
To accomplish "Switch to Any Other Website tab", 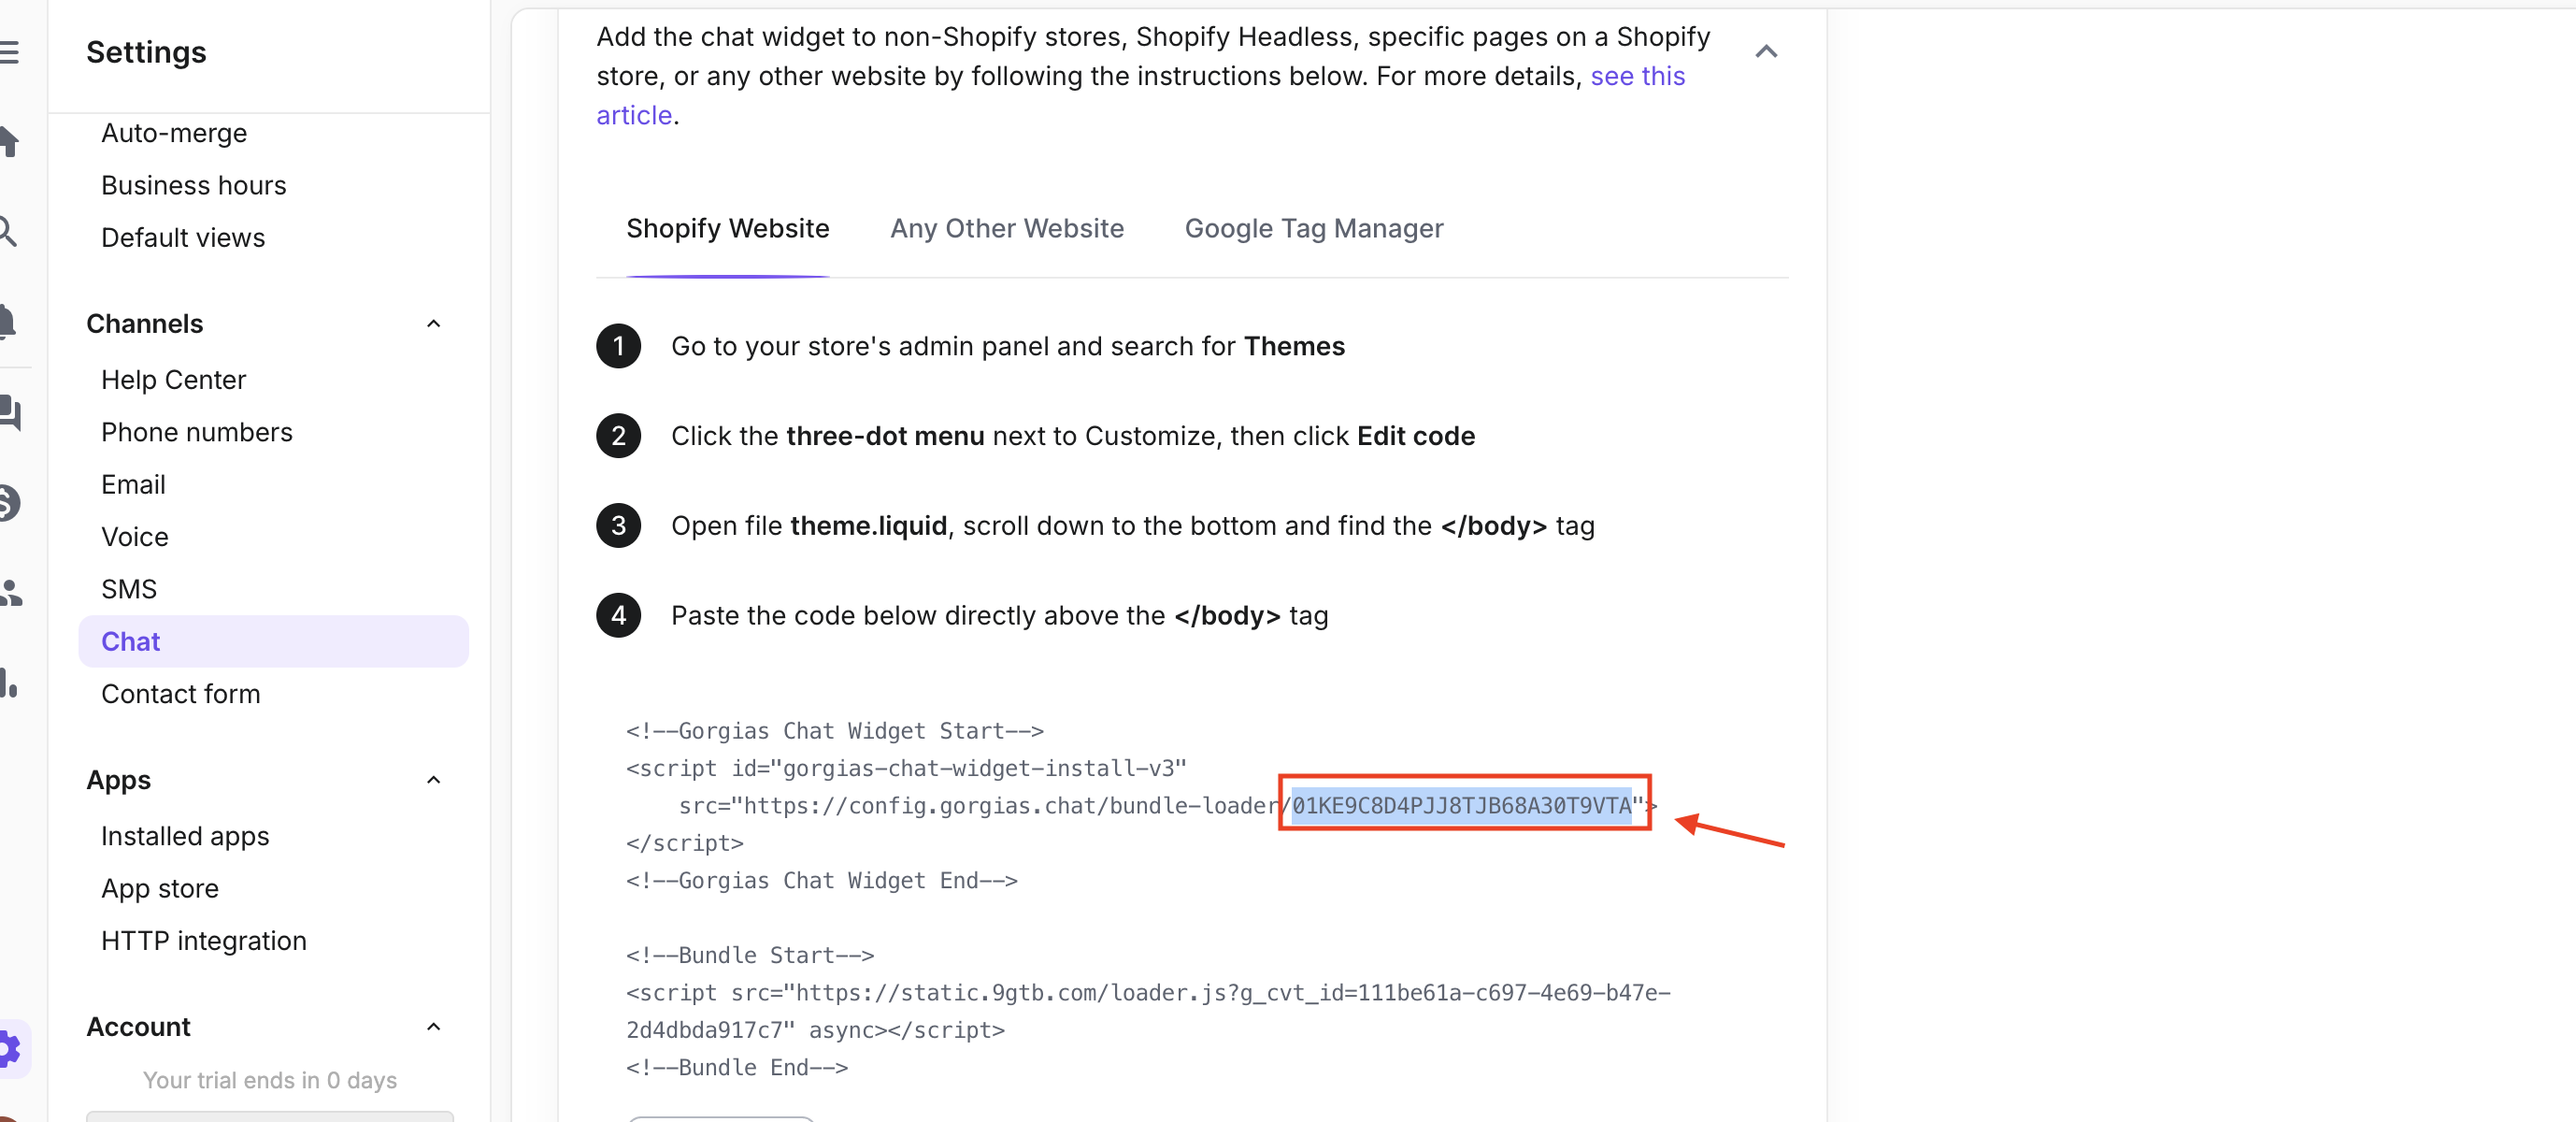I will point(1007,229).
